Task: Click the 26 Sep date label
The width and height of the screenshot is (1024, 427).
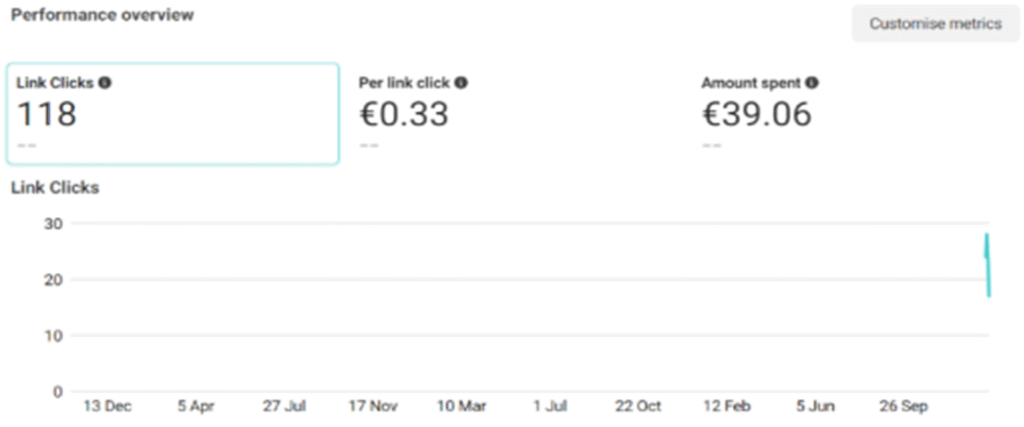Action: coord(904,406)
